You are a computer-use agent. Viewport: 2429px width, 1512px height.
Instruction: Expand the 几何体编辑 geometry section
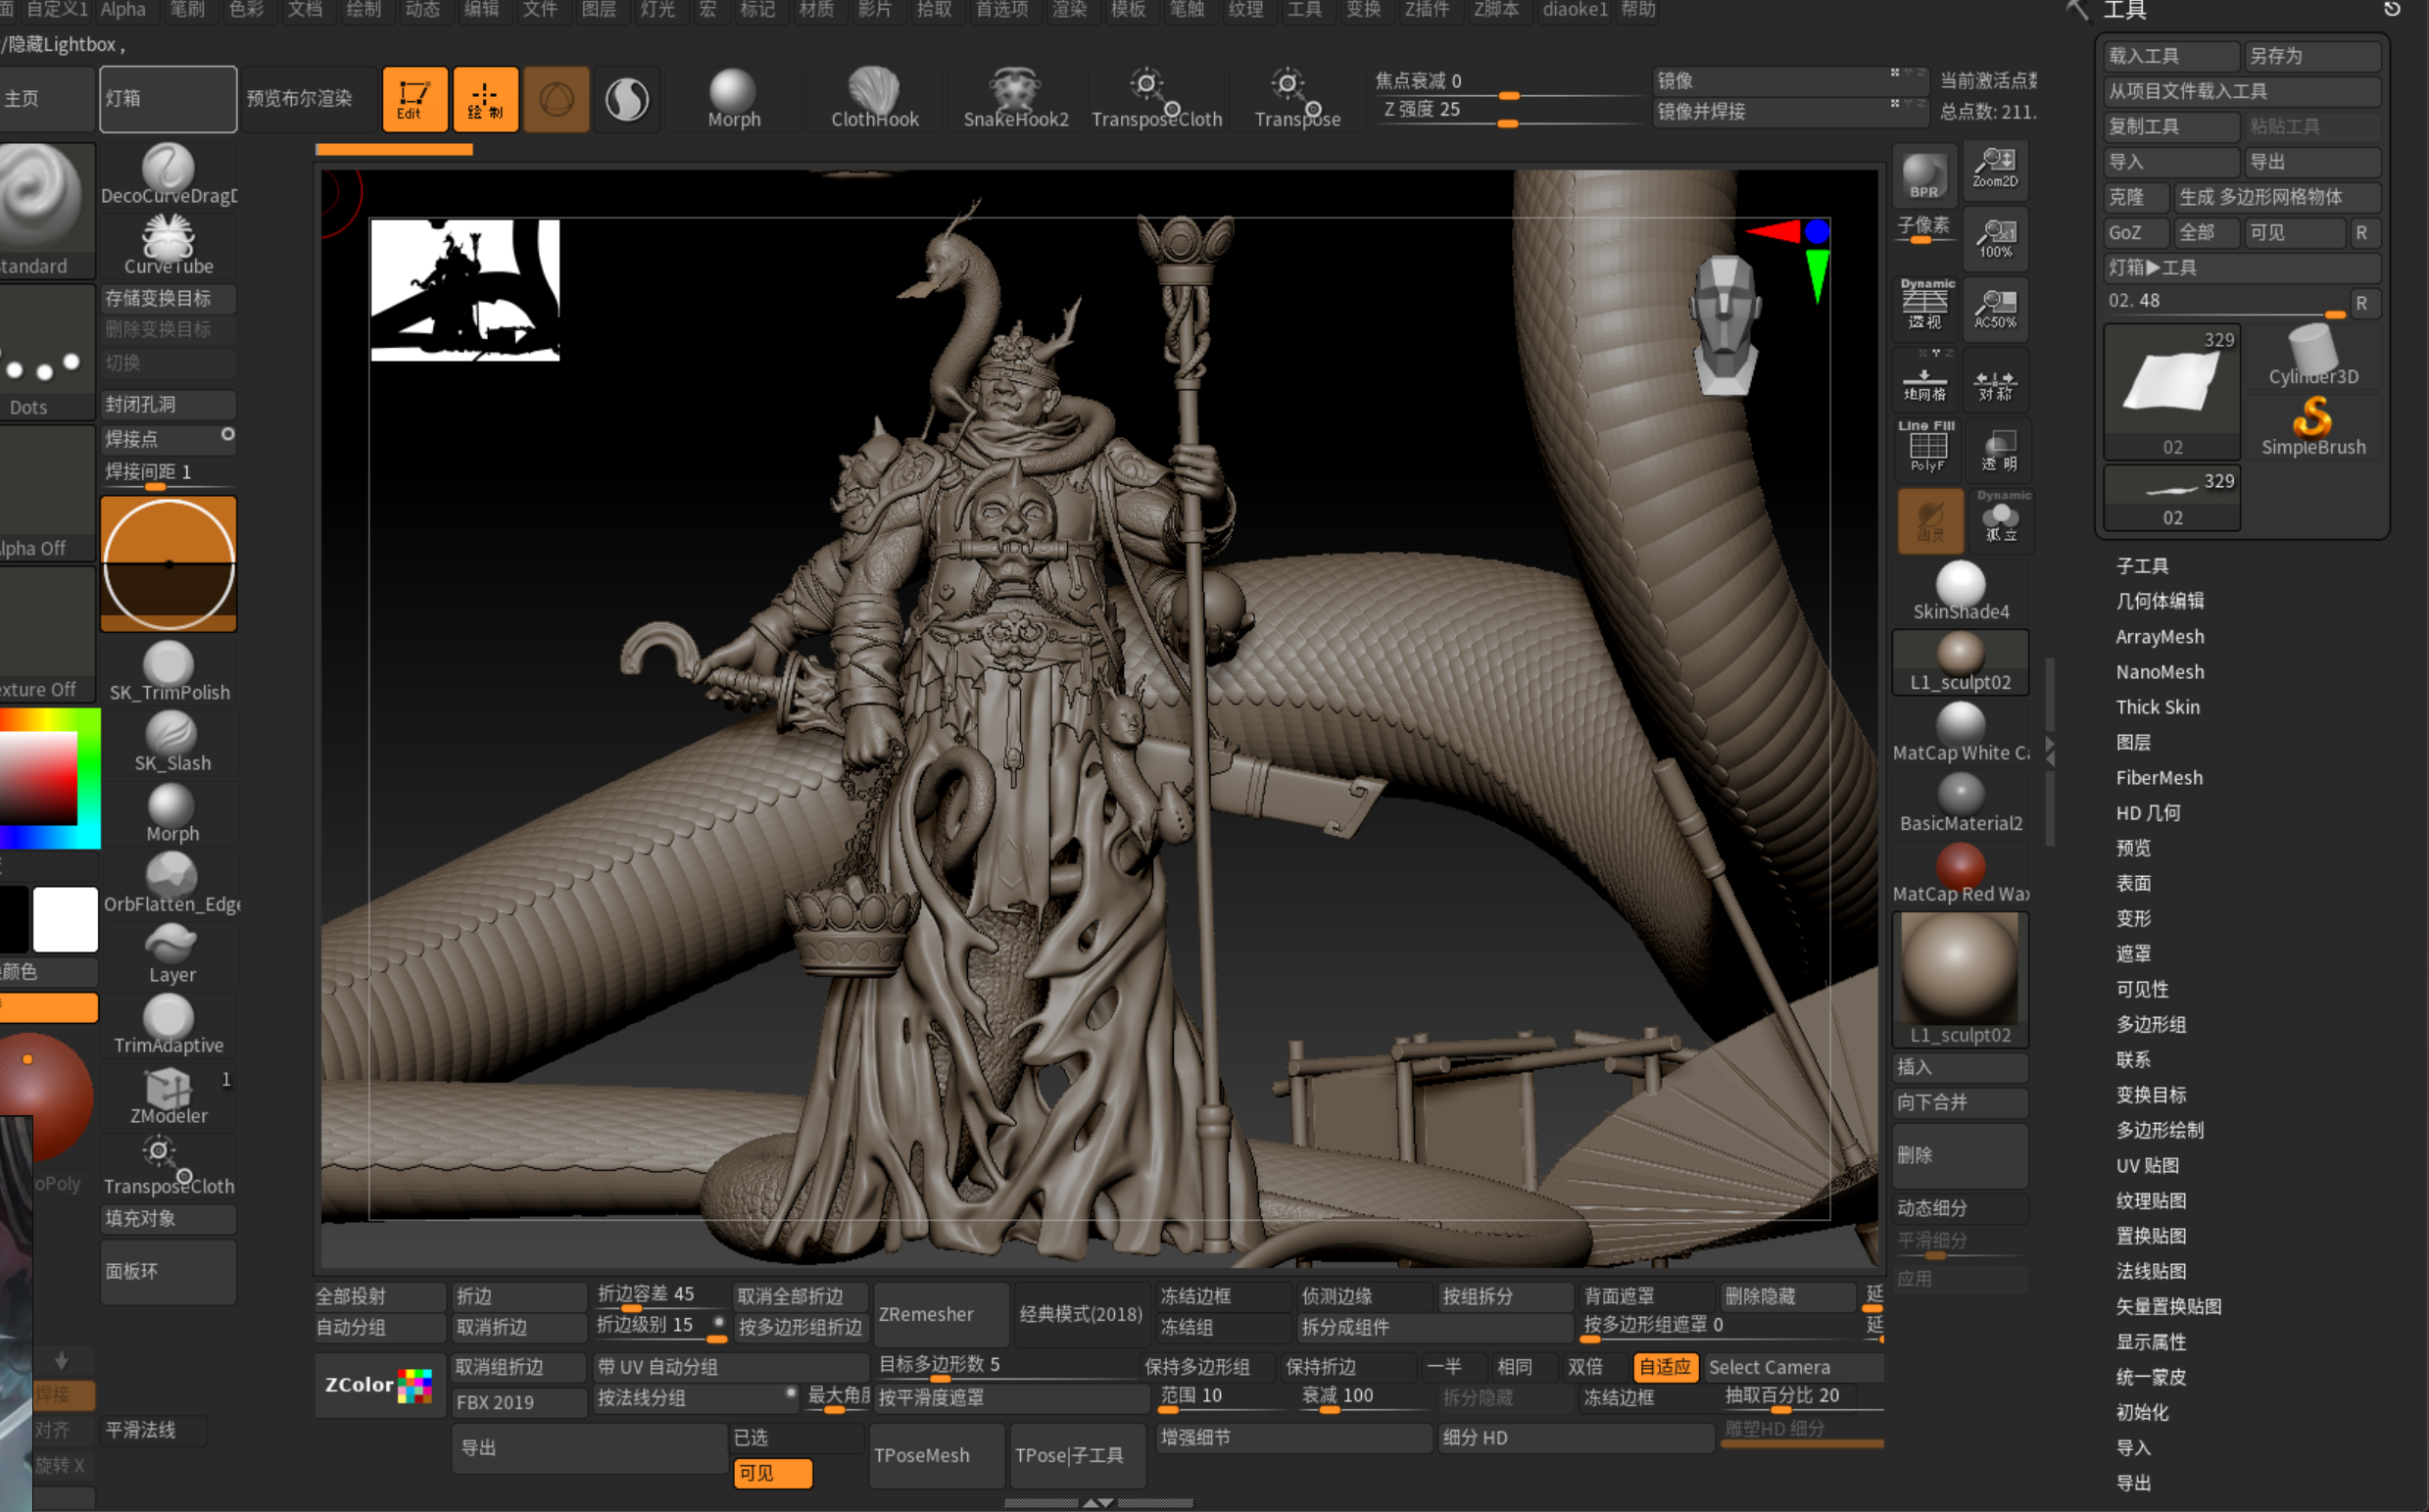[2159, 601]
